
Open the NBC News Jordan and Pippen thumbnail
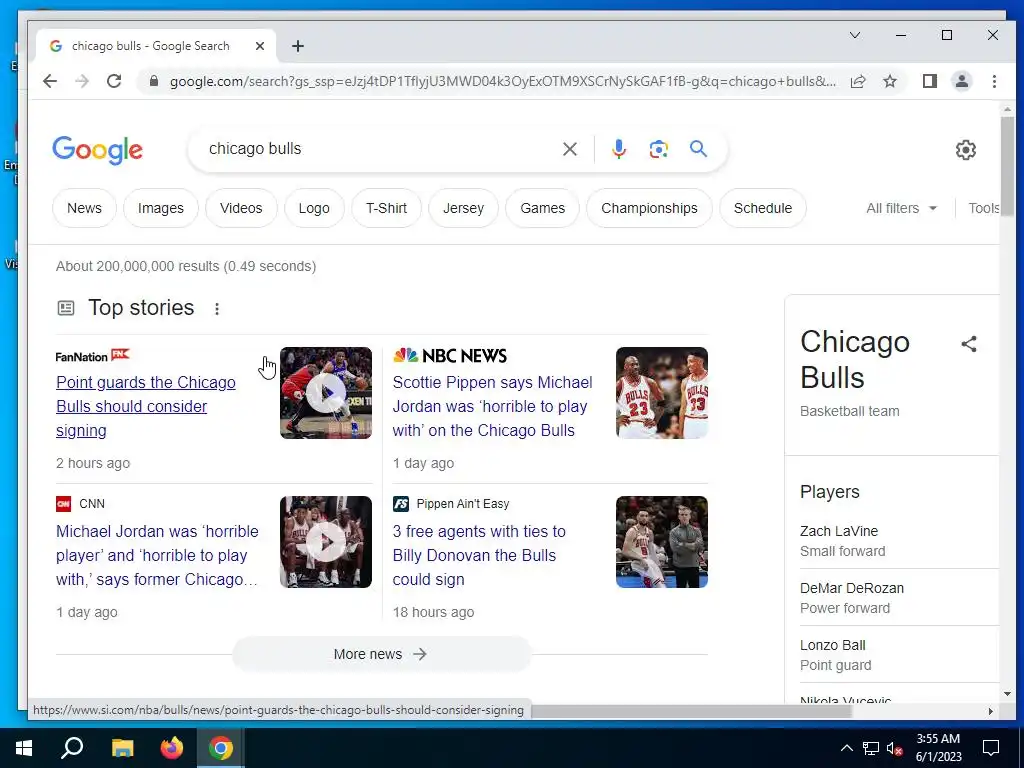pos(662,392)
